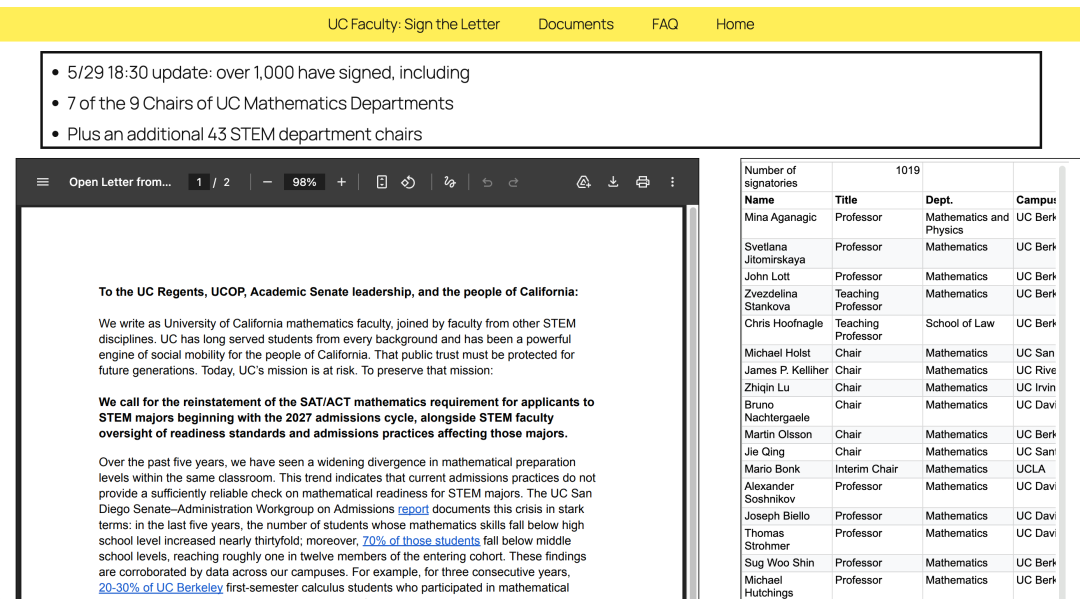Click the 98% zoom level field
Image resolution: width=1080 pixels, height=599 pixels.
304,182
